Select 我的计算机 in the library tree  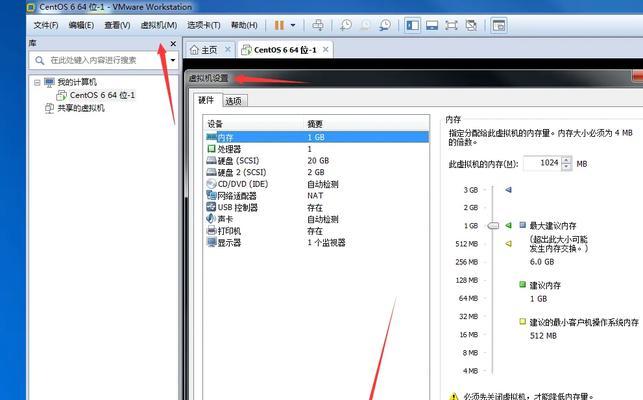tap(77, 82)
